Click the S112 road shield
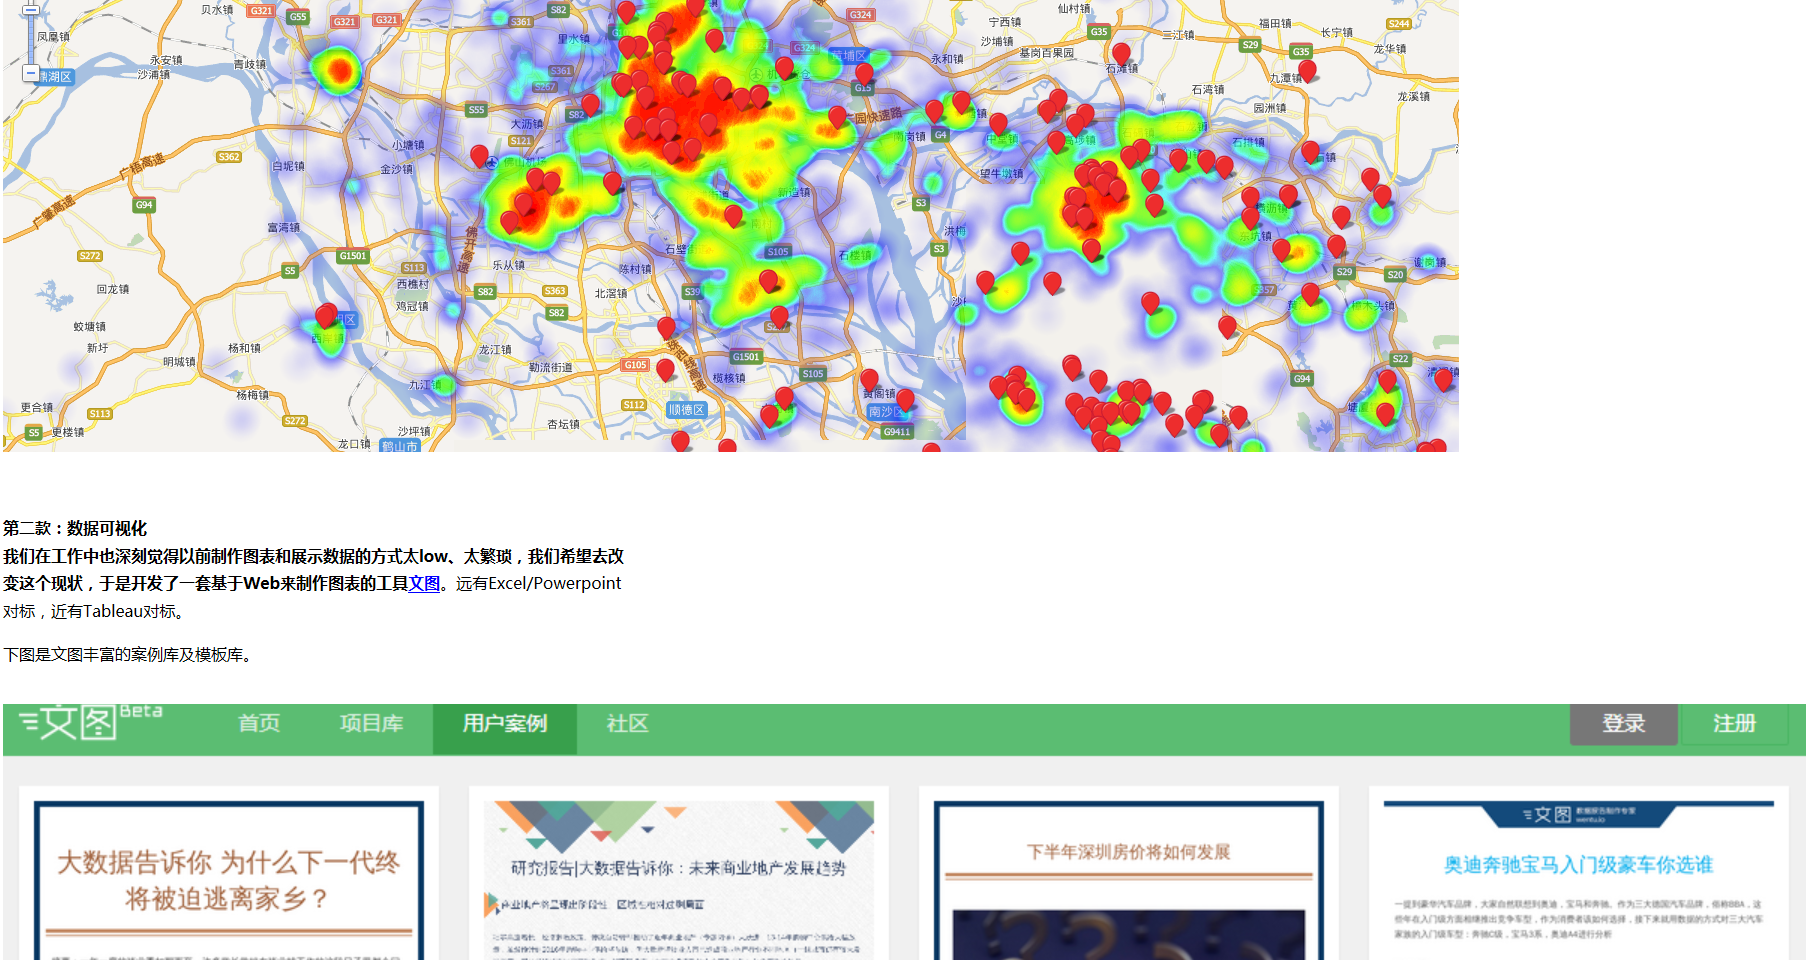The image size is (1808, 960). (633, 405)
